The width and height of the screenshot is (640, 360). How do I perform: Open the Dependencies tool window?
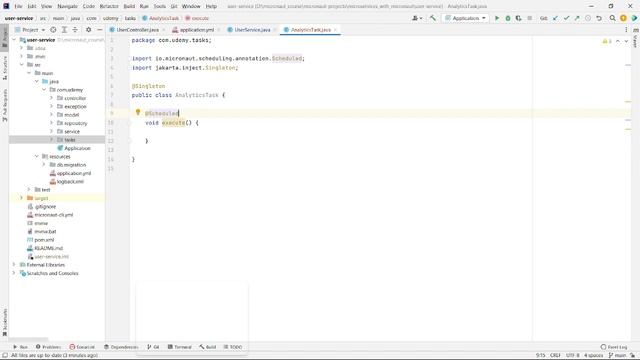pos(121,347)
